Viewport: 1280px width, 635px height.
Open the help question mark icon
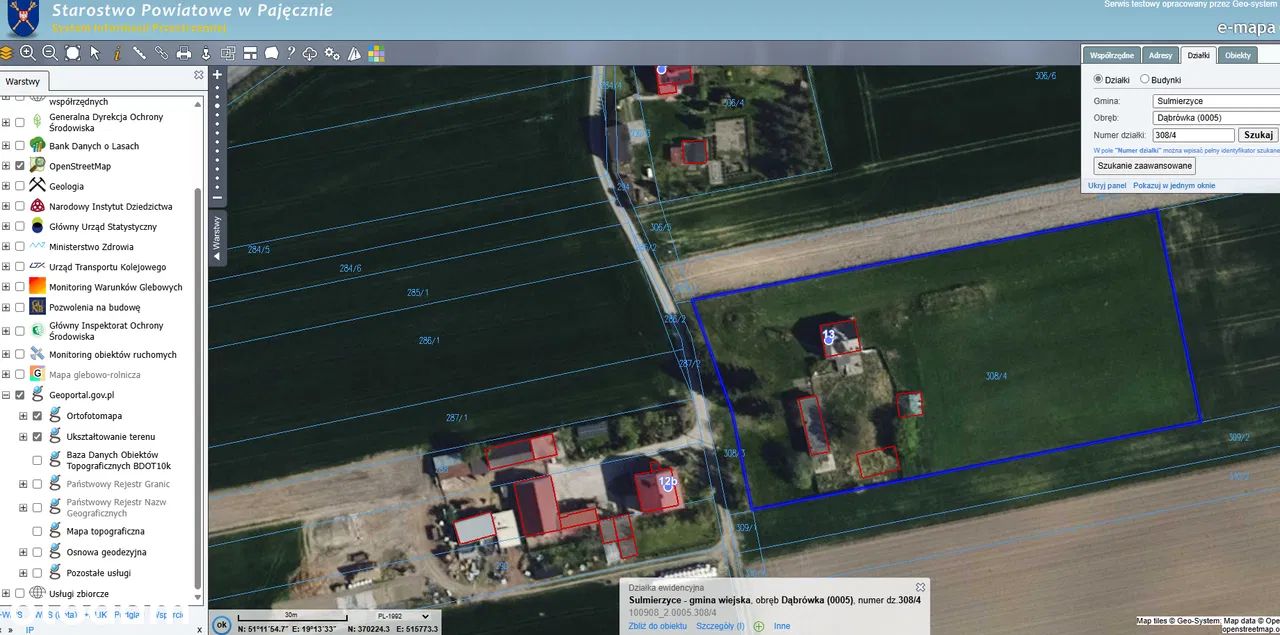(291, 53)
